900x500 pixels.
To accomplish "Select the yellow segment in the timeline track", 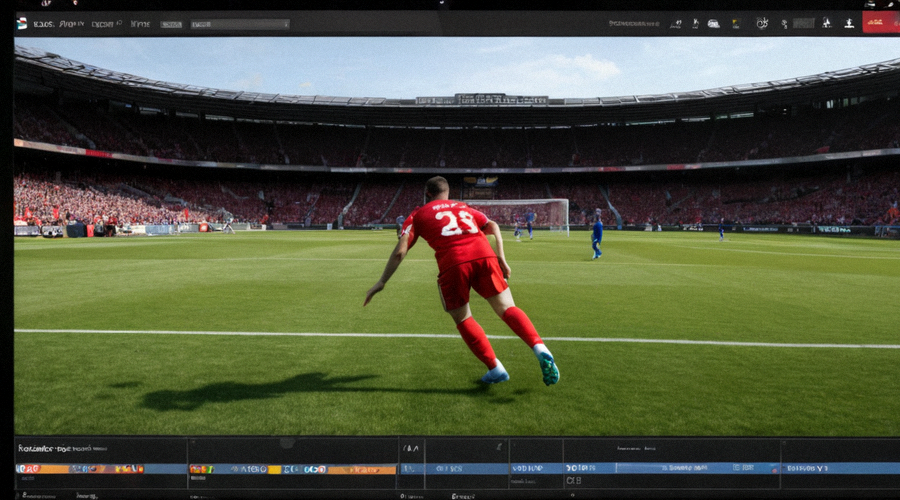I will click(x=274, y=470).
